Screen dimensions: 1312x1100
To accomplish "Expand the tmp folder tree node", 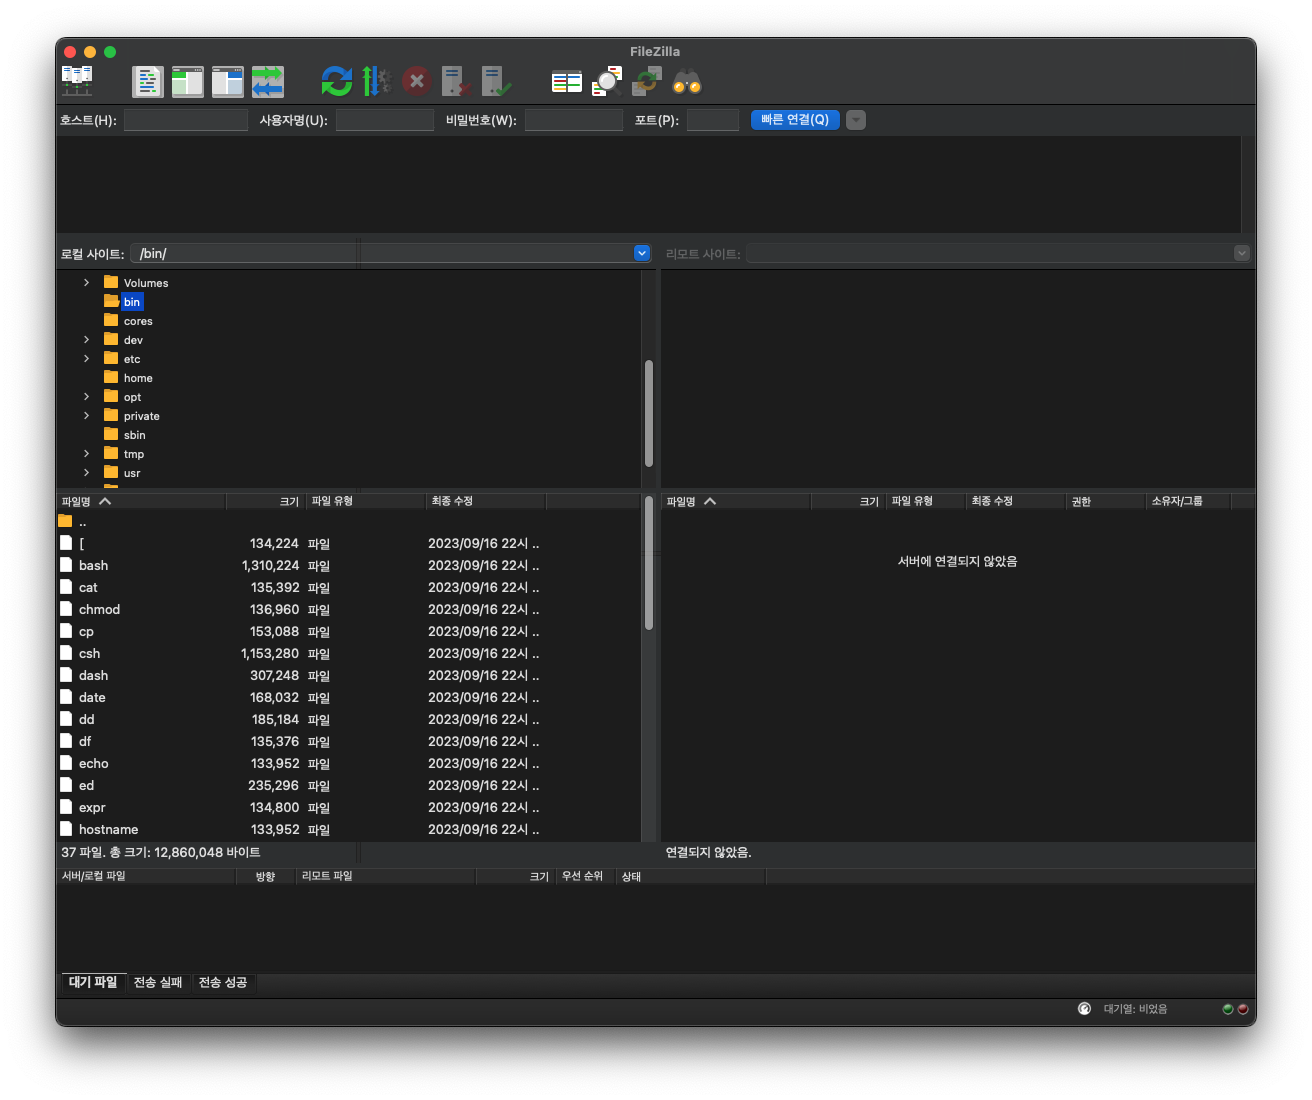I will [86, 454].
